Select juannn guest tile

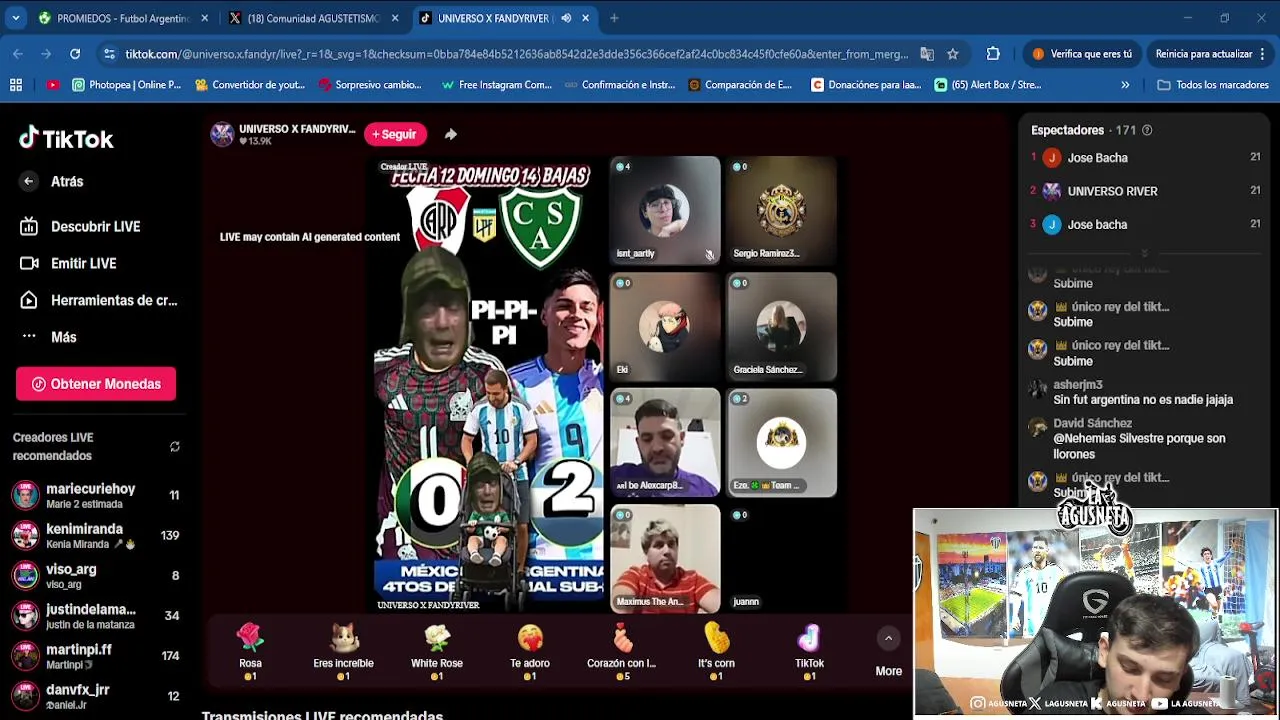(x=782, y=558)
